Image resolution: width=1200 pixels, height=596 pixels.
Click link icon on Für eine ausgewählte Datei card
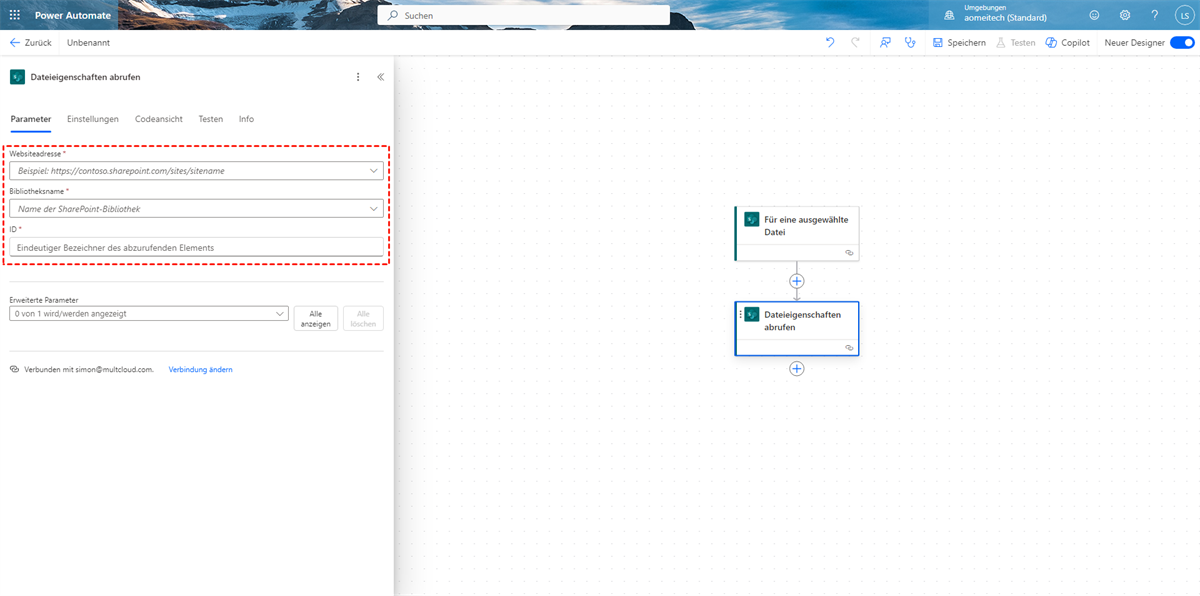click(849, 253)
